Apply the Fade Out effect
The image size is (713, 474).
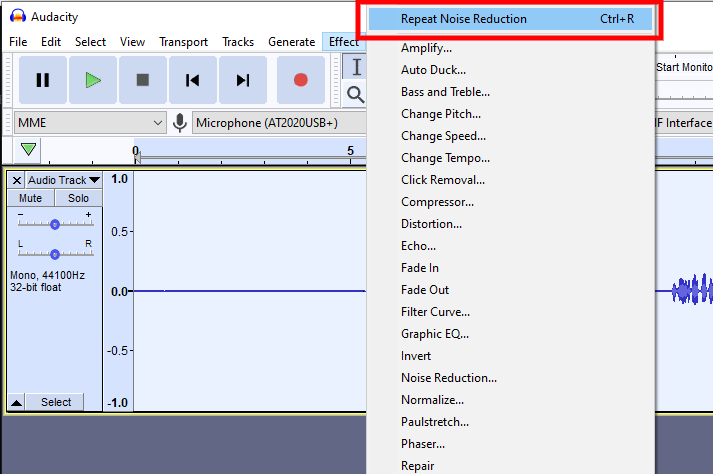(x=510, y=290)
